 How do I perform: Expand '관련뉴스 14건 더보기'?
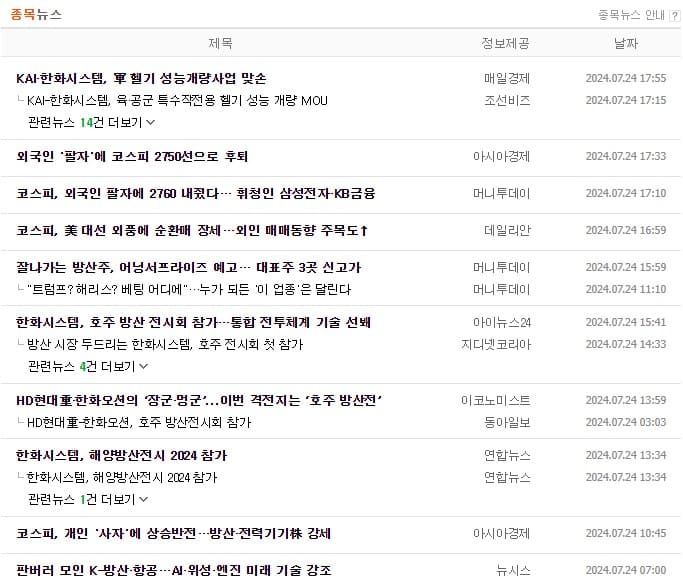tap(91, 123)
